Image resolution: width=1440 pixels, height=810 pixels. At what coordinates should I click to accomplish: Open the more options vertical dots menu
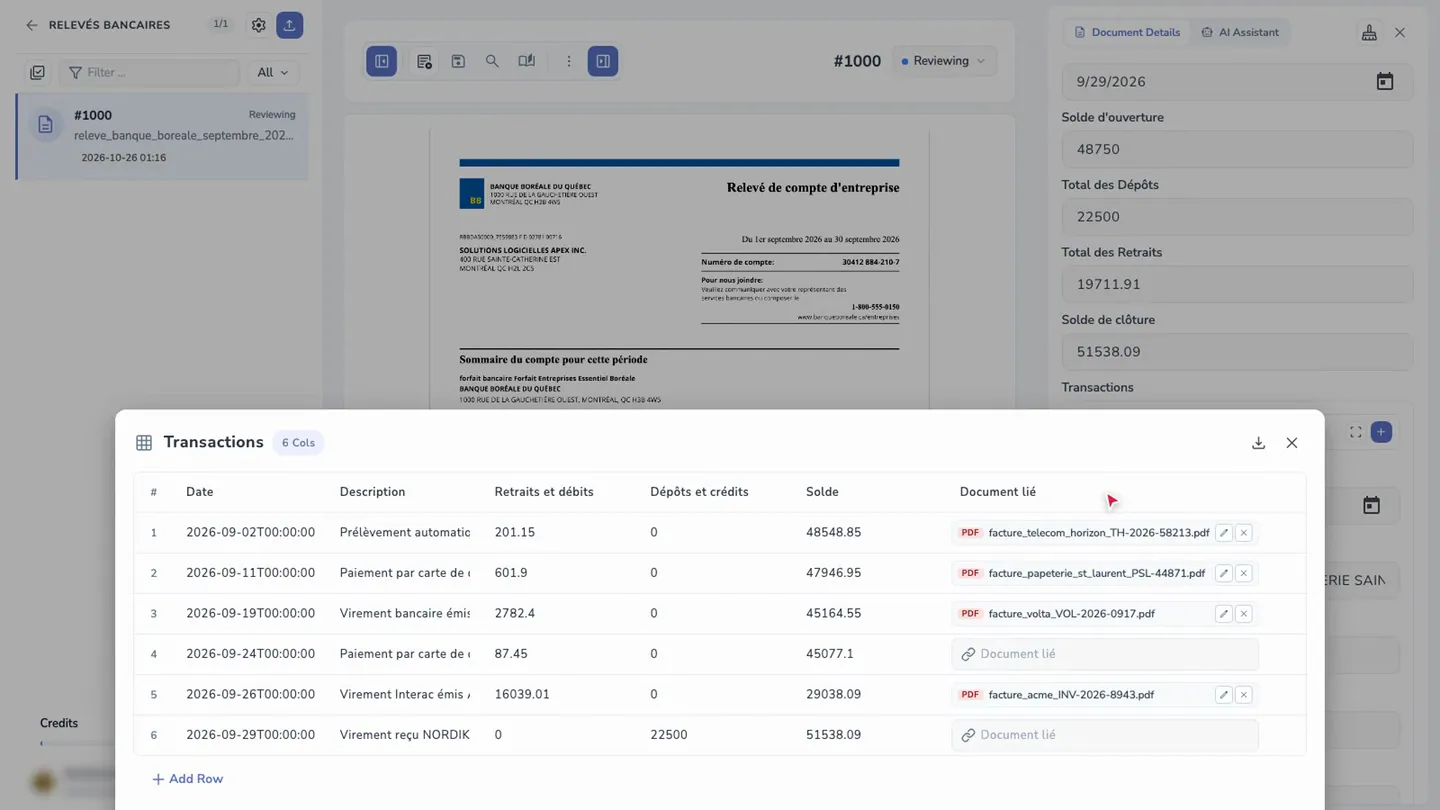click(569, 61)
